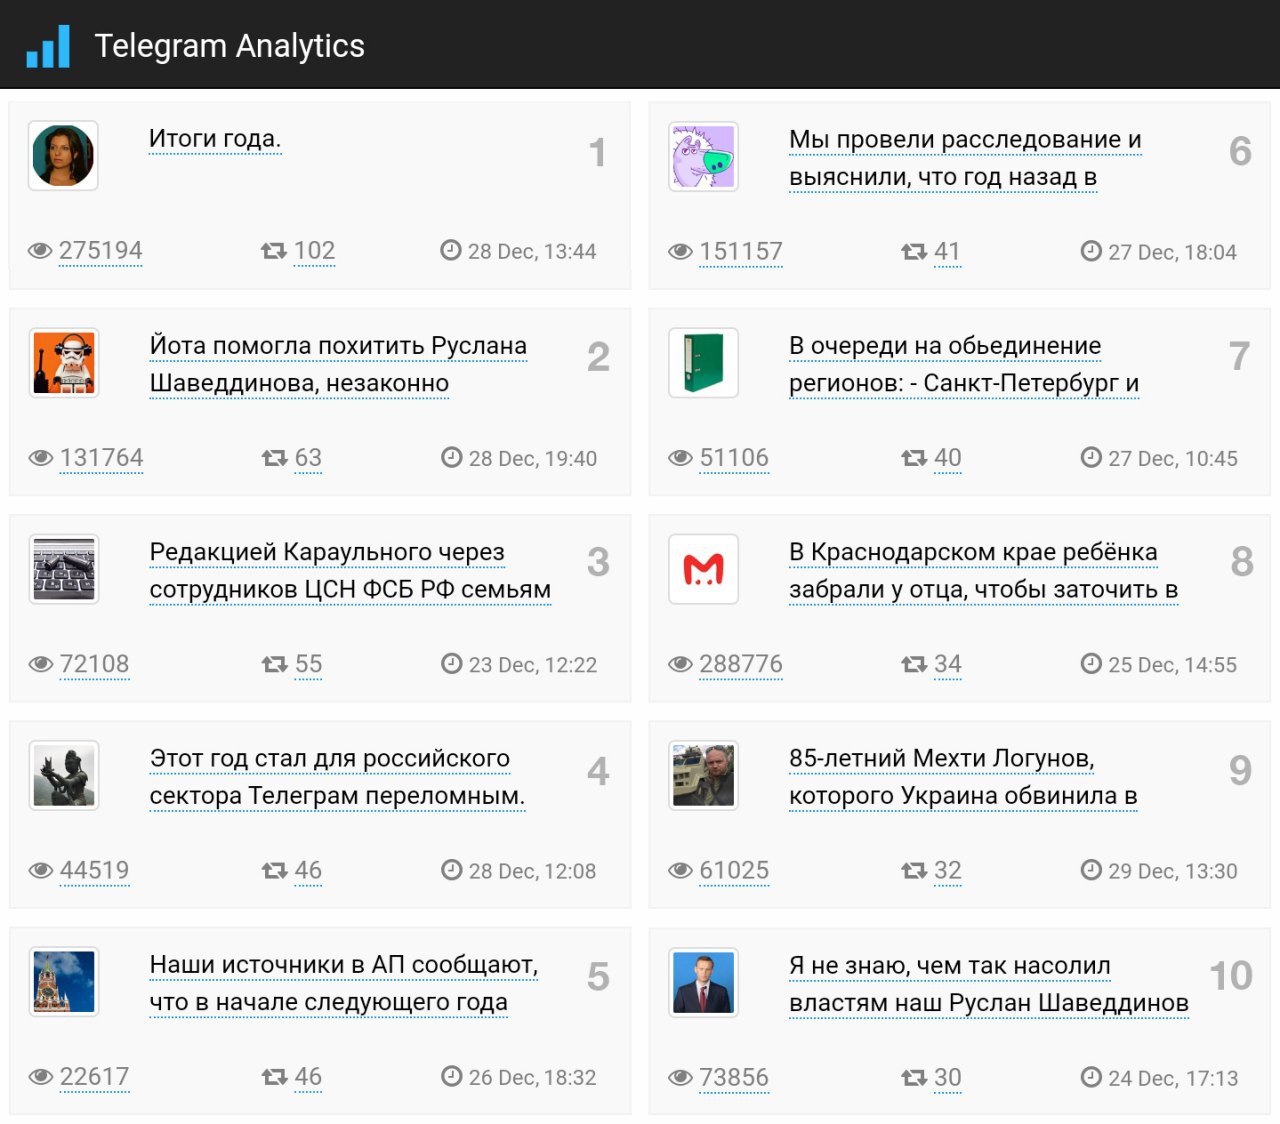The image size is (1280, 1124).
Task: Click the clock icon beside 28 Dec, 13:44
Action: pos(451,250)
